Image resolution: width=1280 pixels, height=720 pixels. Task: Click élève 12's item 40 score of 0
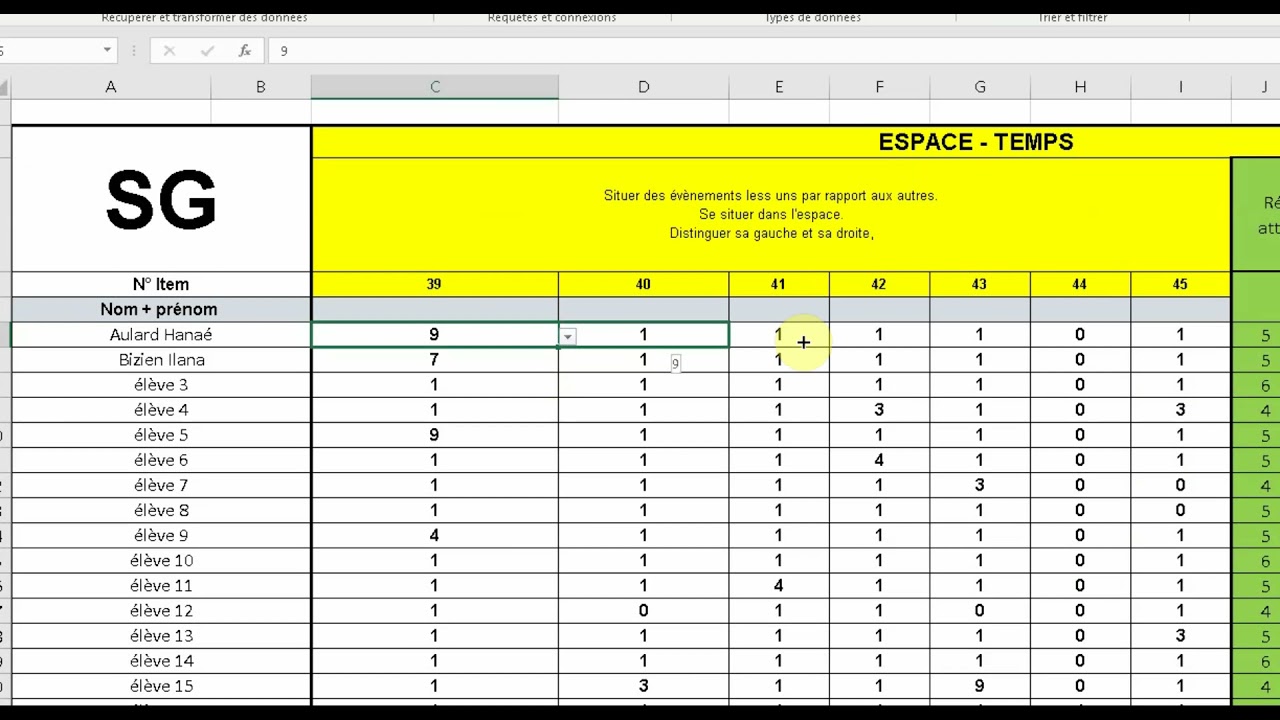(x=644, y=610)
